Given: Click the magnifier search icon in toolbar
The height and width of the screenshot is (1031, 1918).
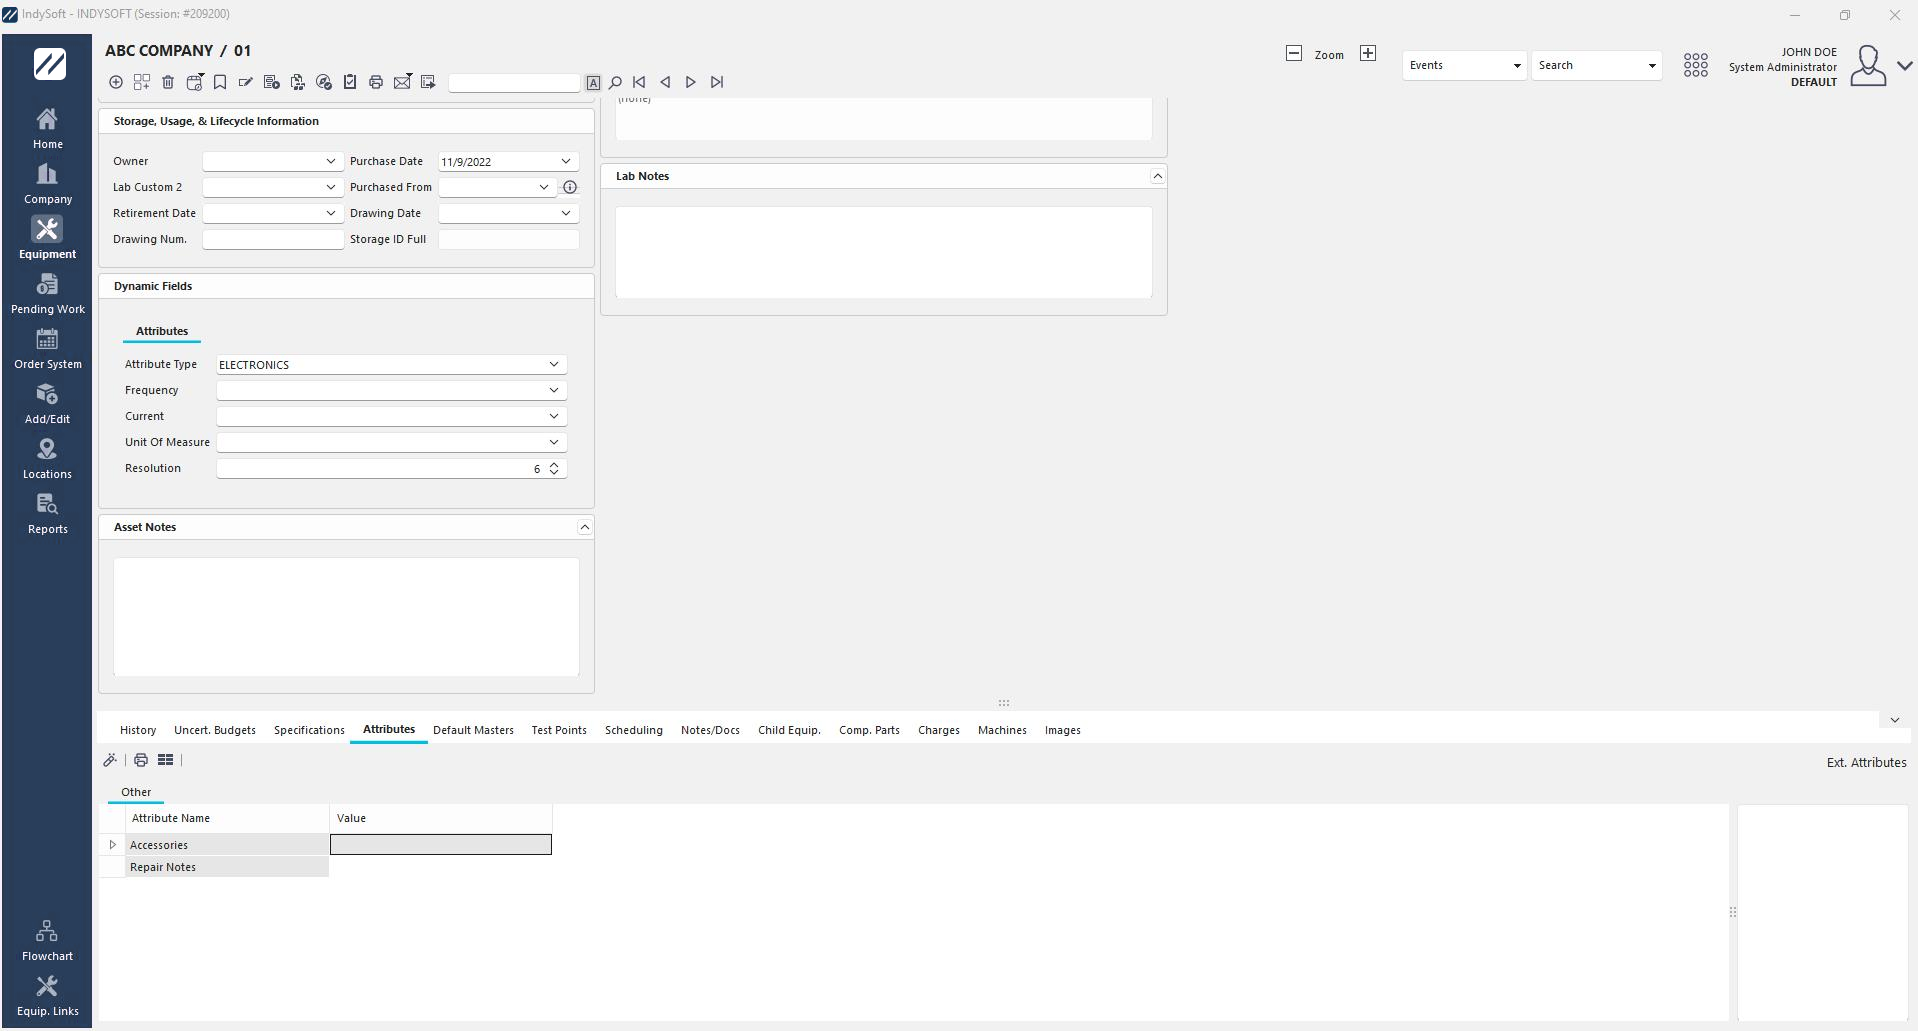Looking at the screenshot, I should (616, 83).
